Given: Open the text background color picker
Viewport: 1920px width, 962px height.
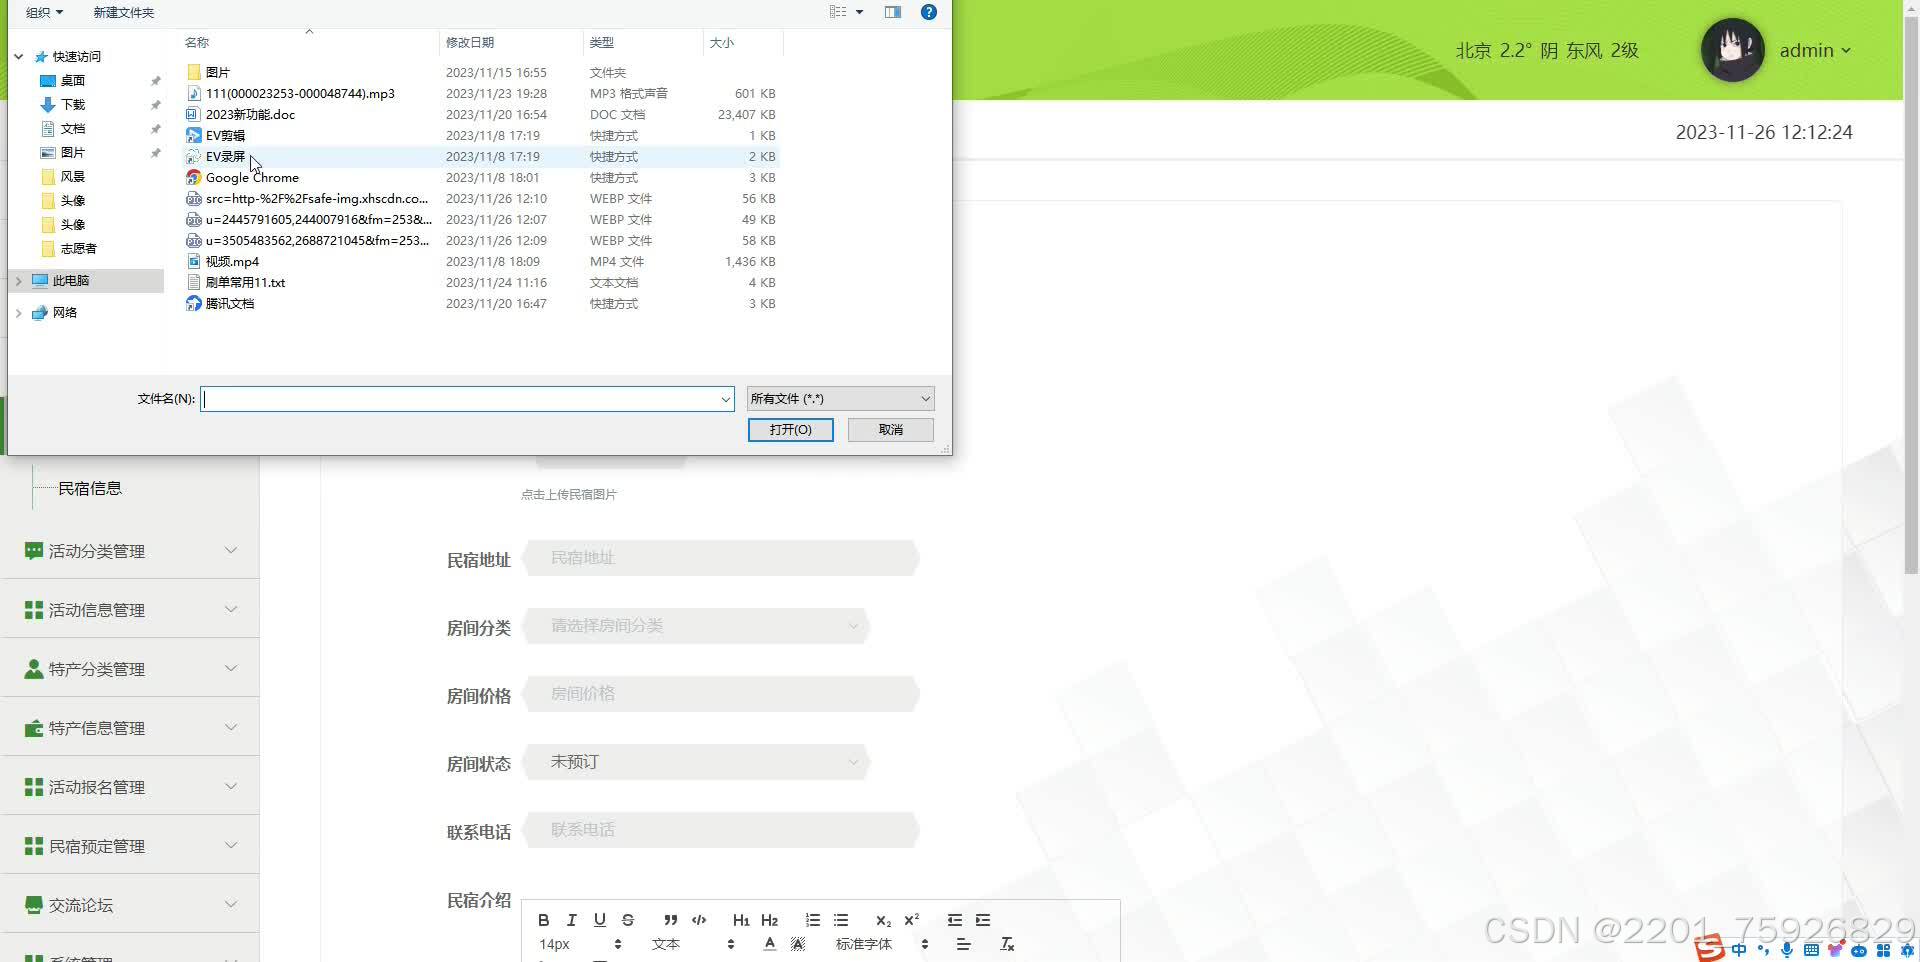Looking at the screenshot, I should (797, 944).
